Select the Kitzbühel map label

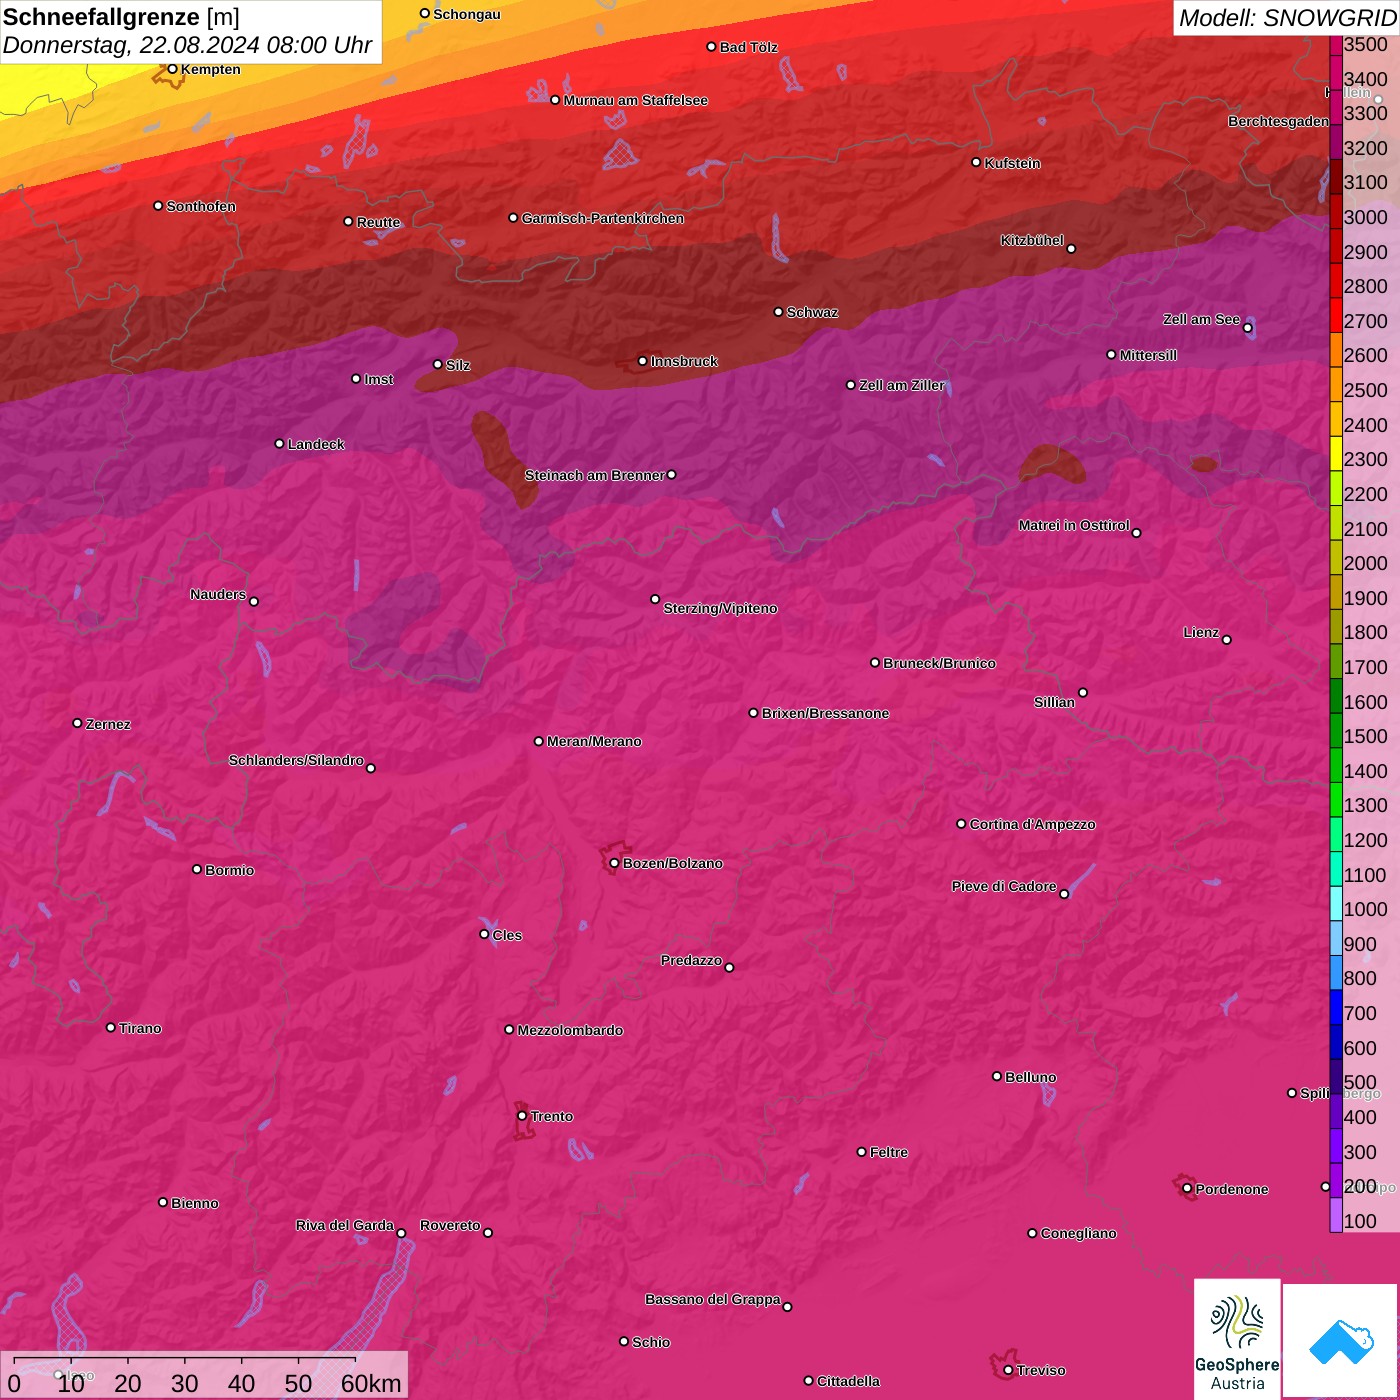point(1032,240)
